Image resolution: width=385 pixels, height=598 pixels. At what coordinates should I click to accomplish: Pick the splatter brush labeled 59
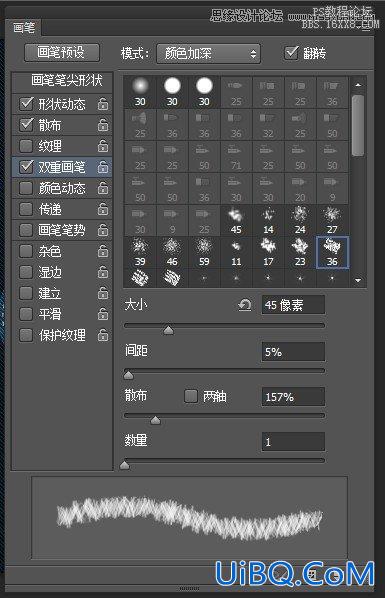204,252
